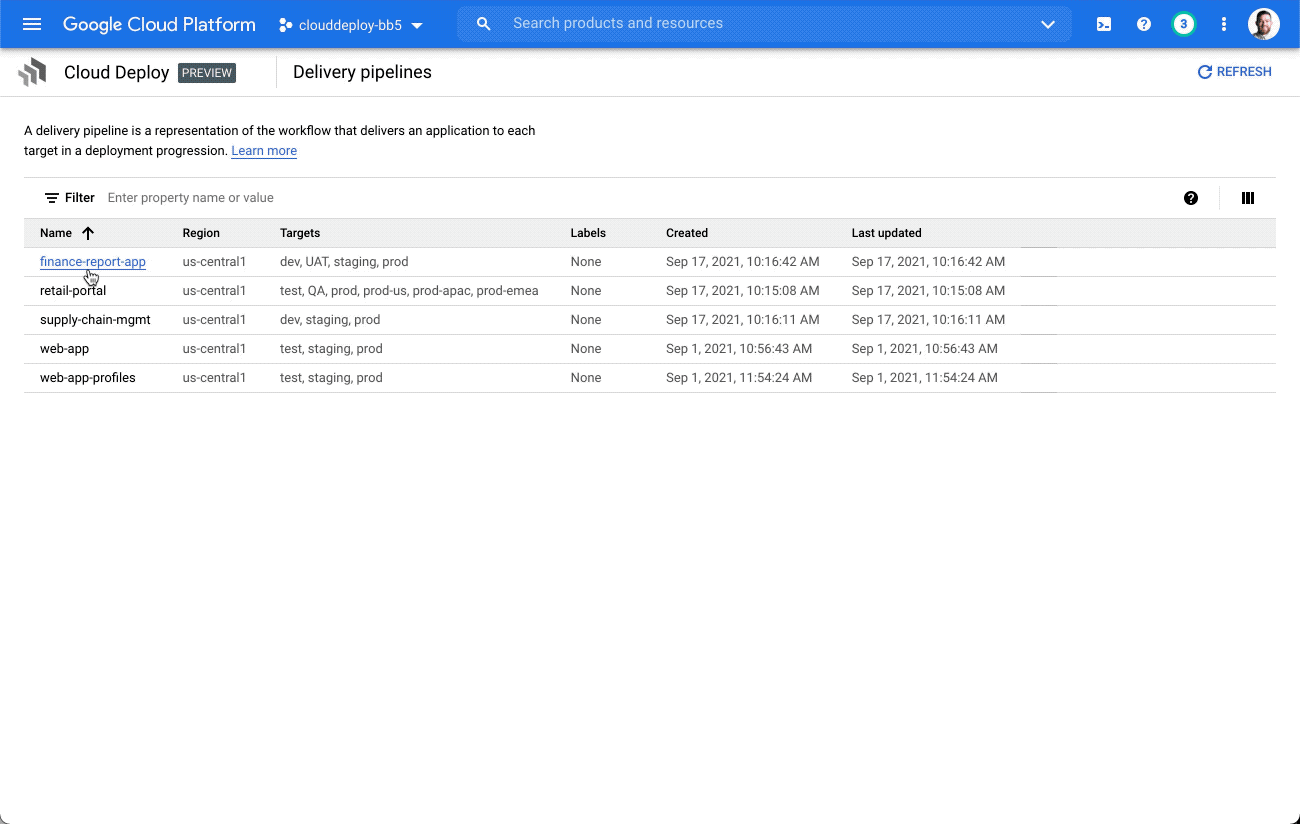The image size is (1300, 824).
Task: Focus the Search products and resources field
Action: (764, 24)
